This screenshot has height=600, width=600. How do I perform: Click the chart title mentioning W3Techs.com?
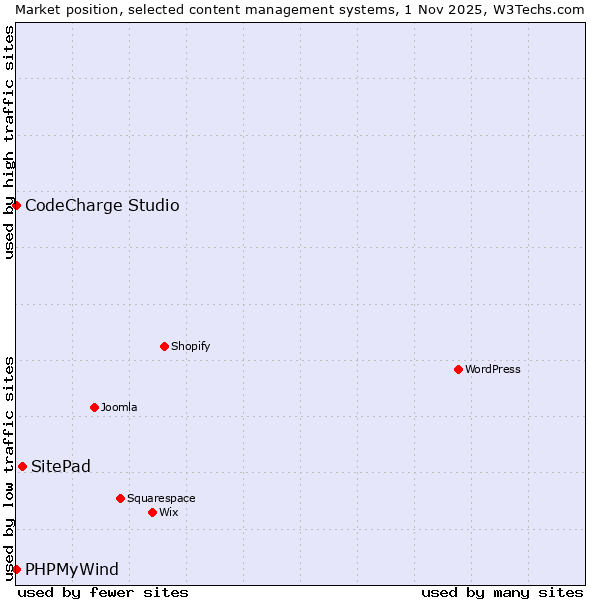pos(299,9)
